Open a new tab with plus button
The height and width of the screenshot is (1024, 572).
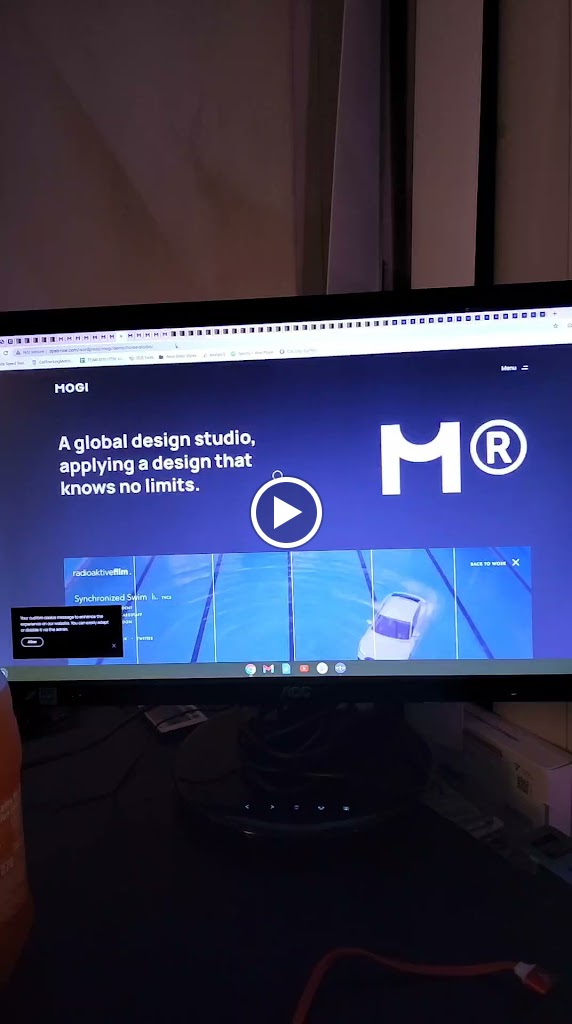[554, 314]
